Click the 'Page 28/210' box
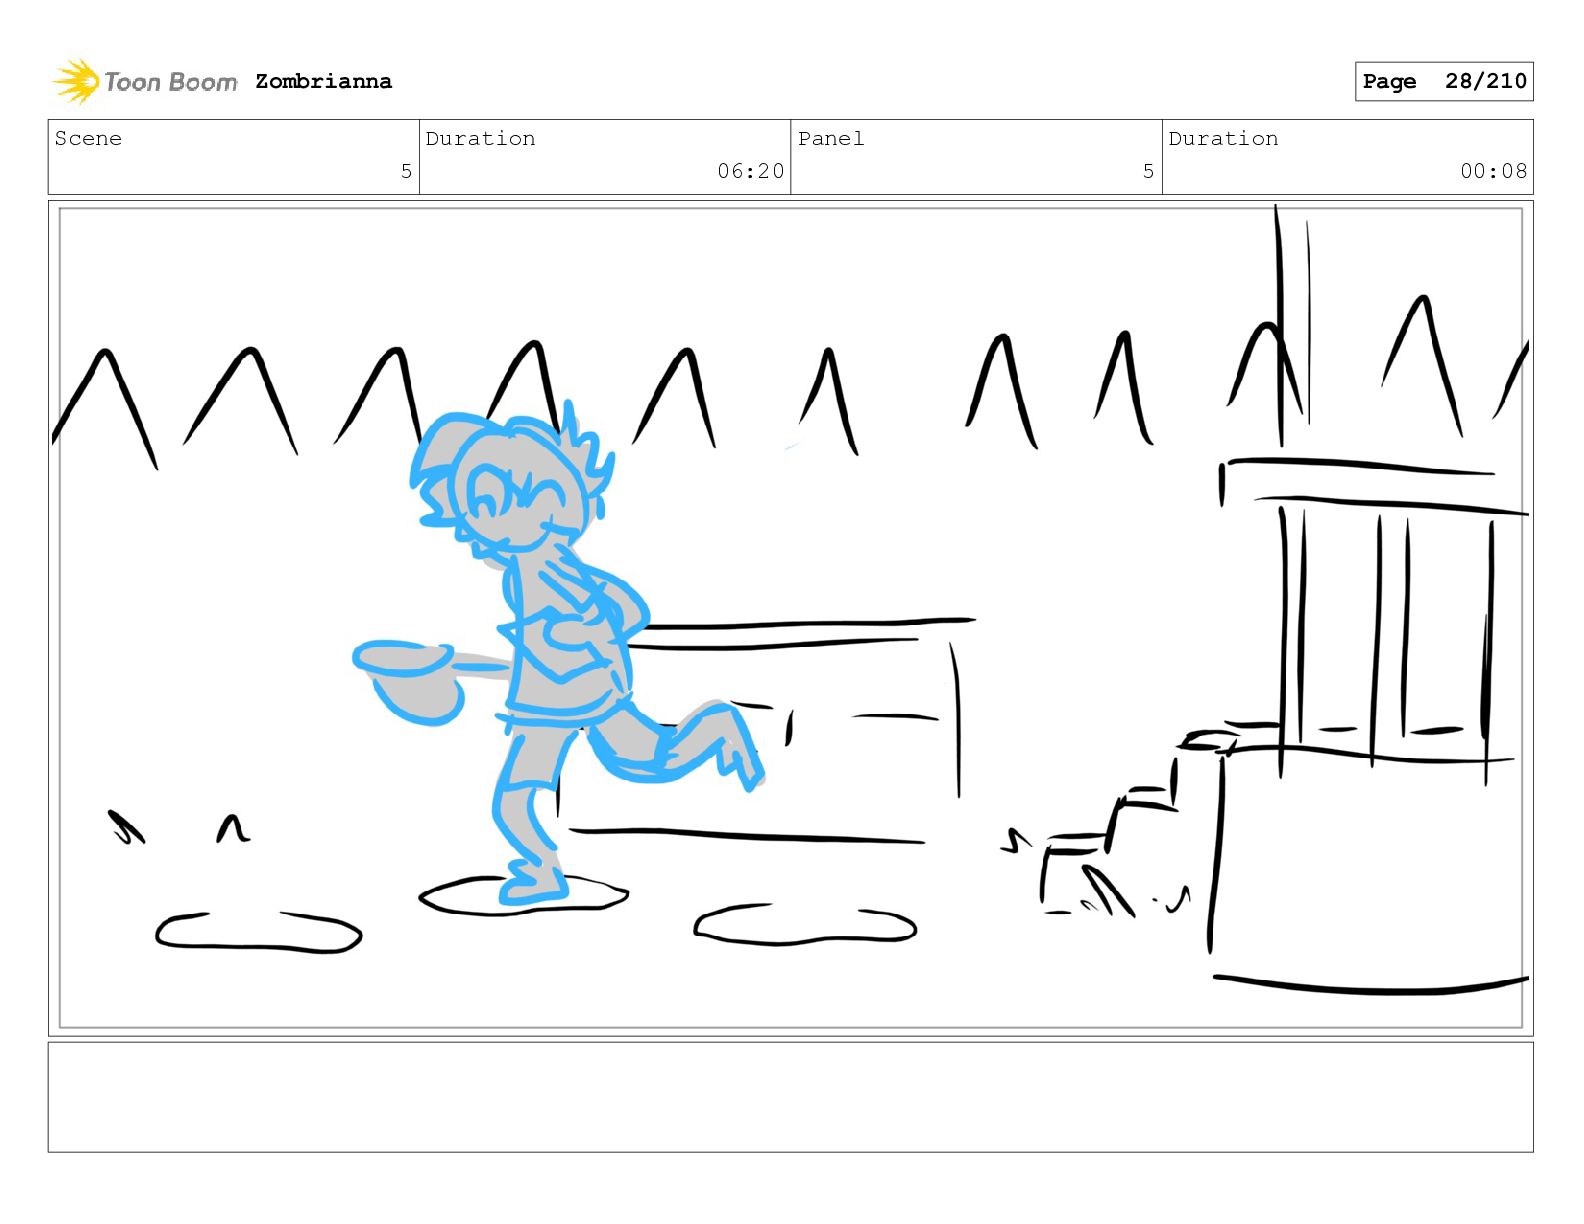Image resolution: width=1584 pixels, height=1224 pixels. pos(1444,81)
